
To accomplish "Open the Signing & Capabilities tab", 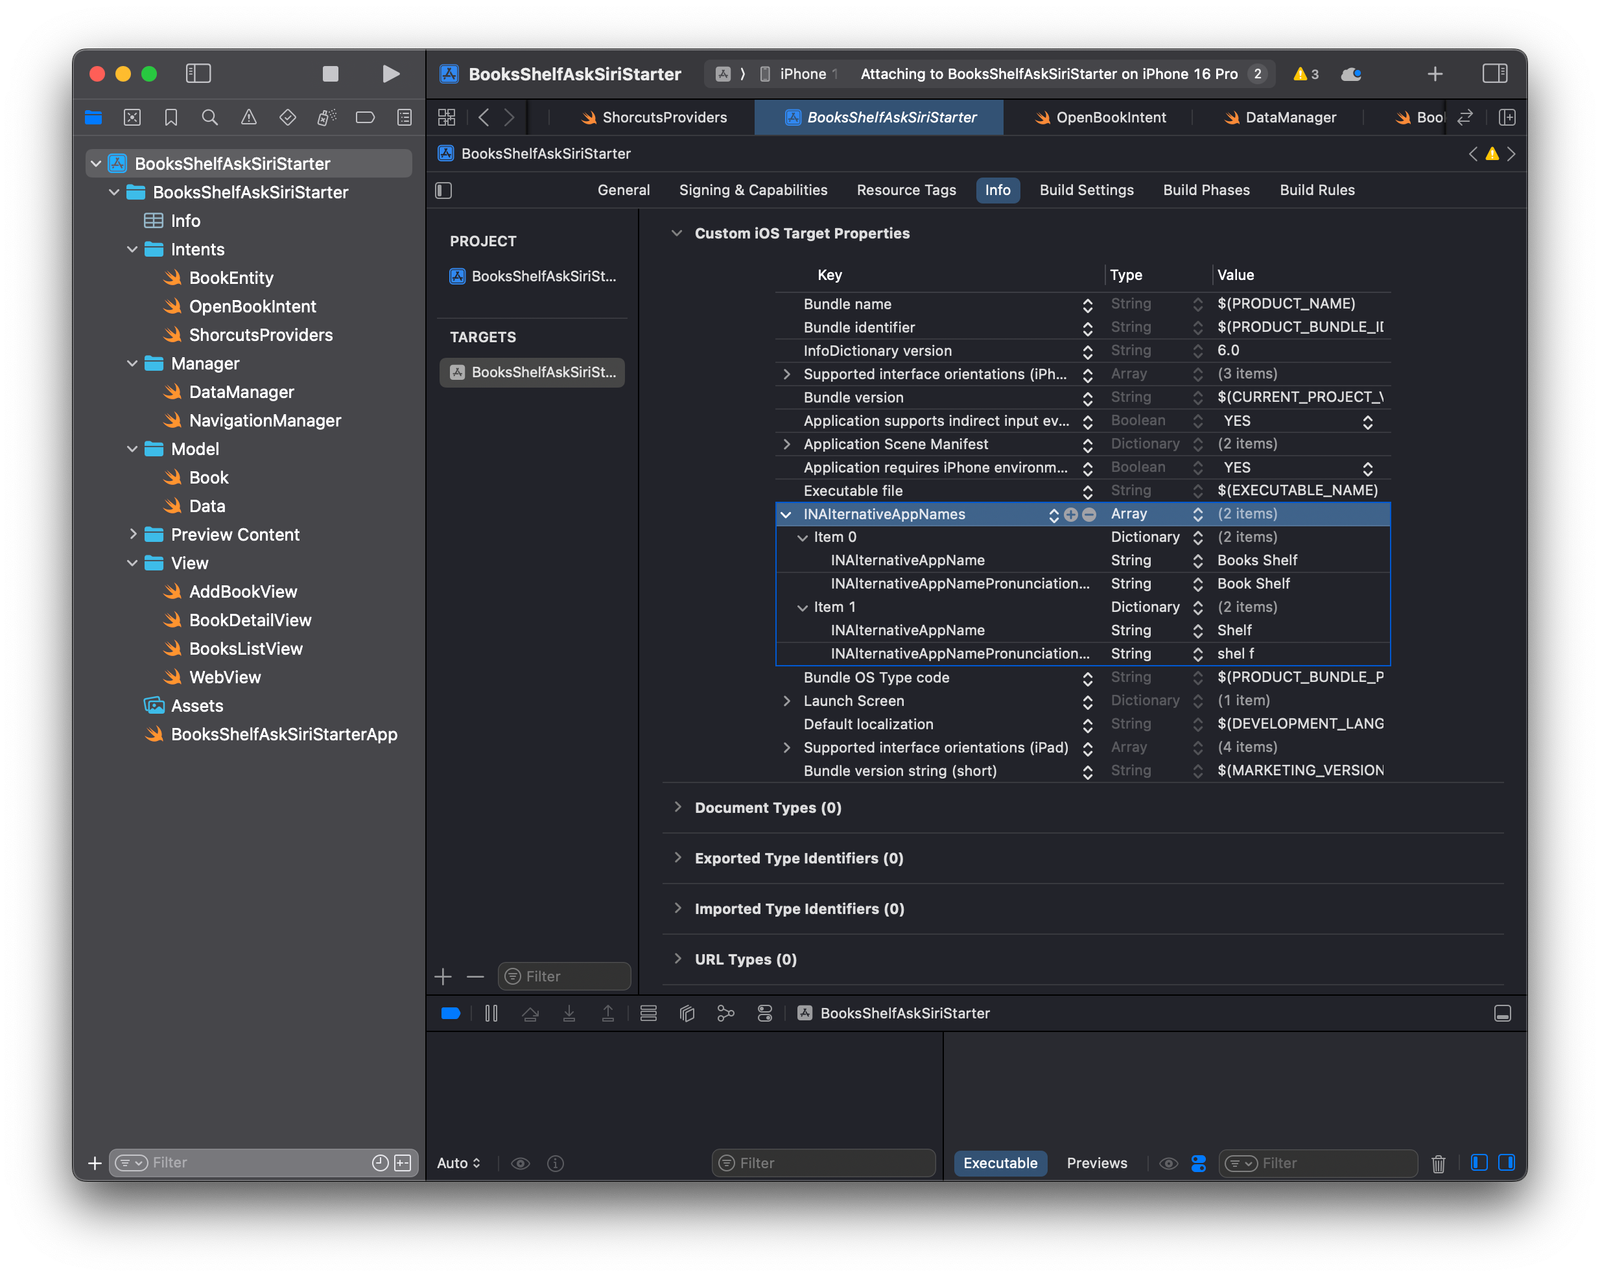I will coord(753,190).
